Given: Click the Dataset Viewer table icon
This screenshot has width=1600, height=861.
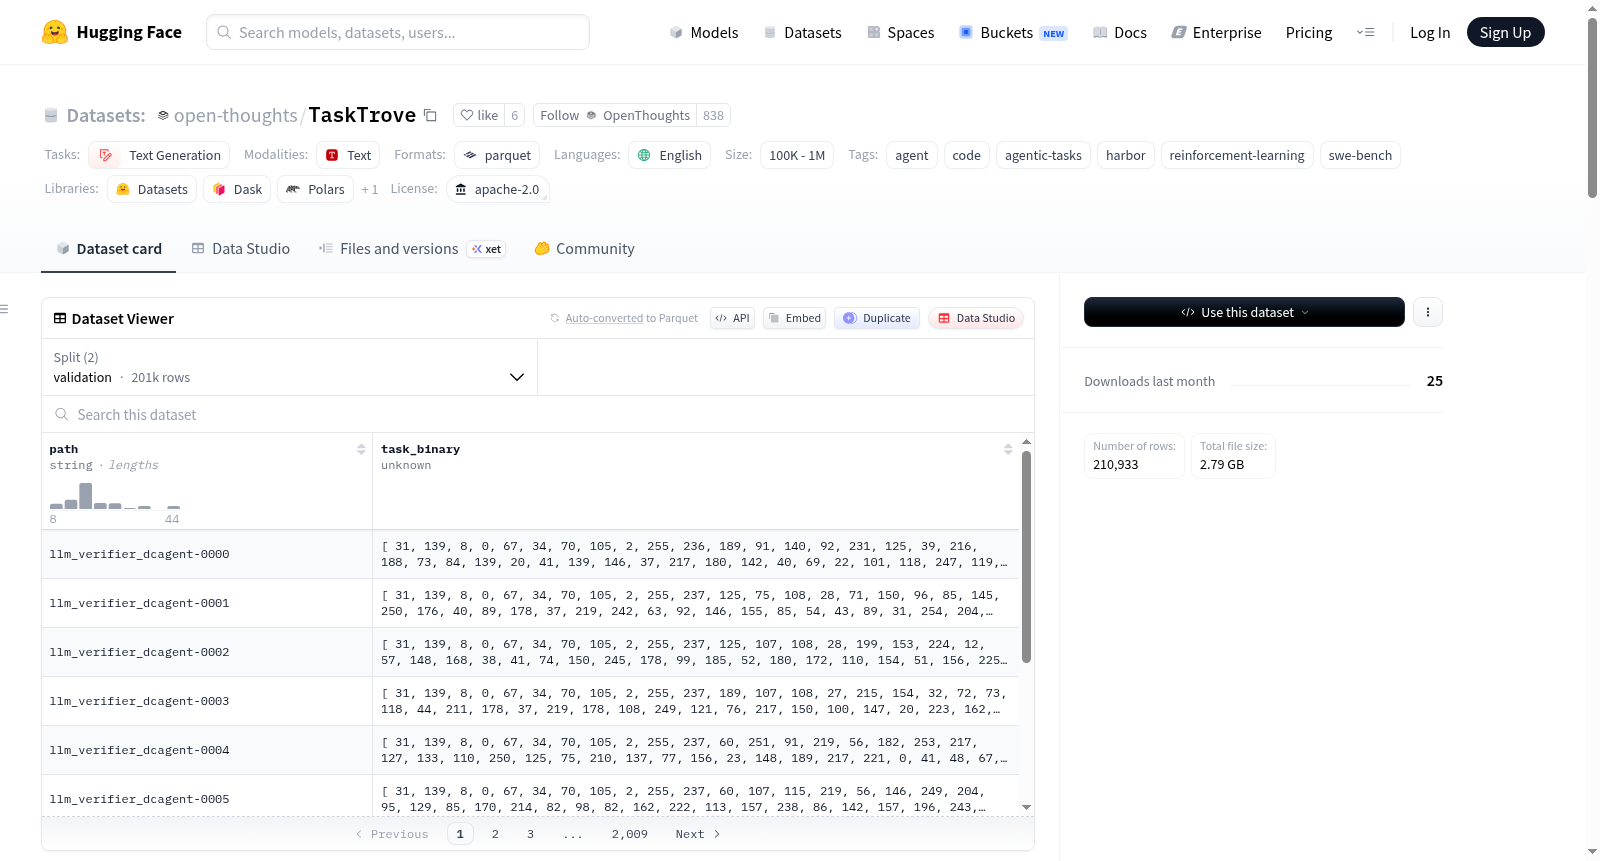Looking at the screenshot, I should [60, 318].
